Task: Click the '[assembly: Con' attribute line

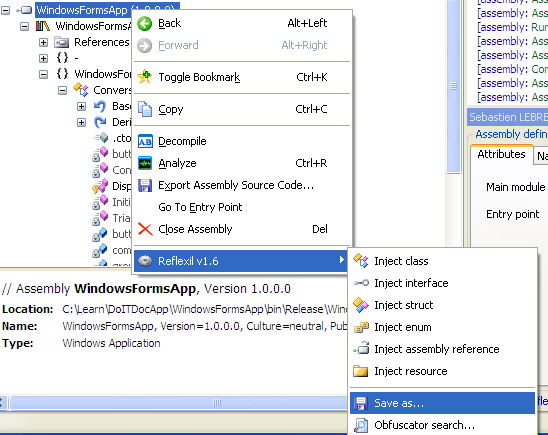Action: pyautogui.click(x=512, y=69)
